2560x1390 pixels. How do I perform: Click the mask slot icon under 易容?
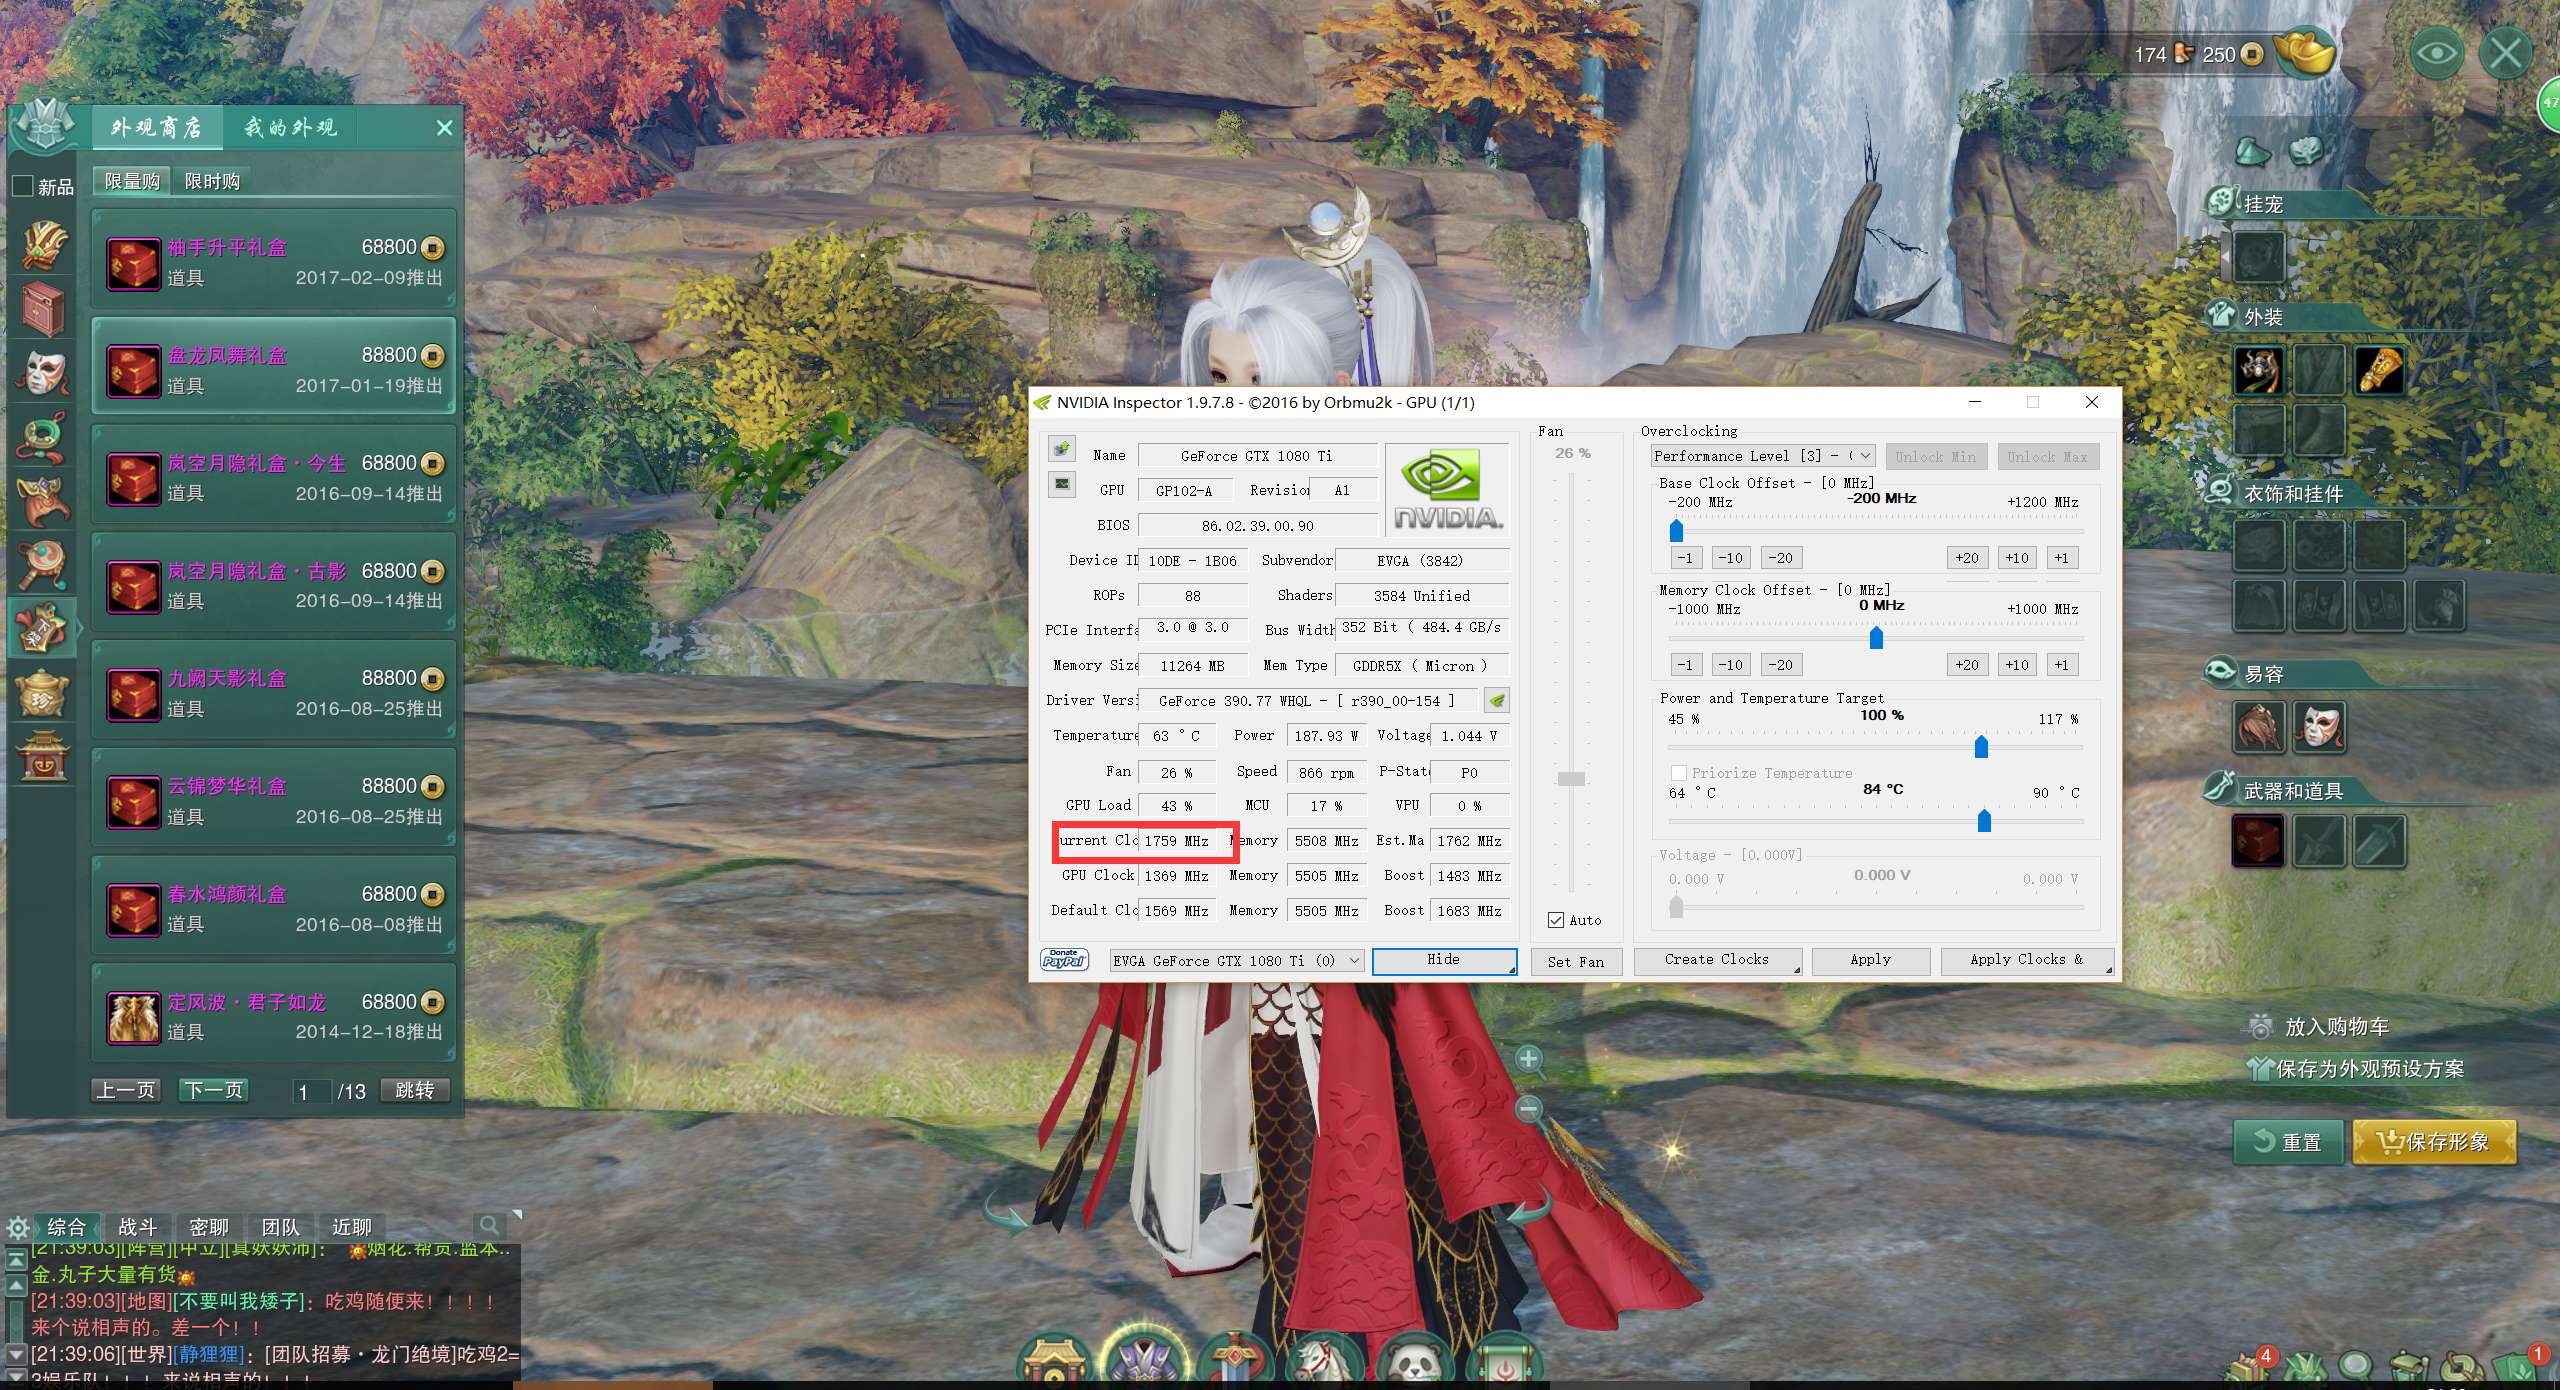coord(2319,726)
